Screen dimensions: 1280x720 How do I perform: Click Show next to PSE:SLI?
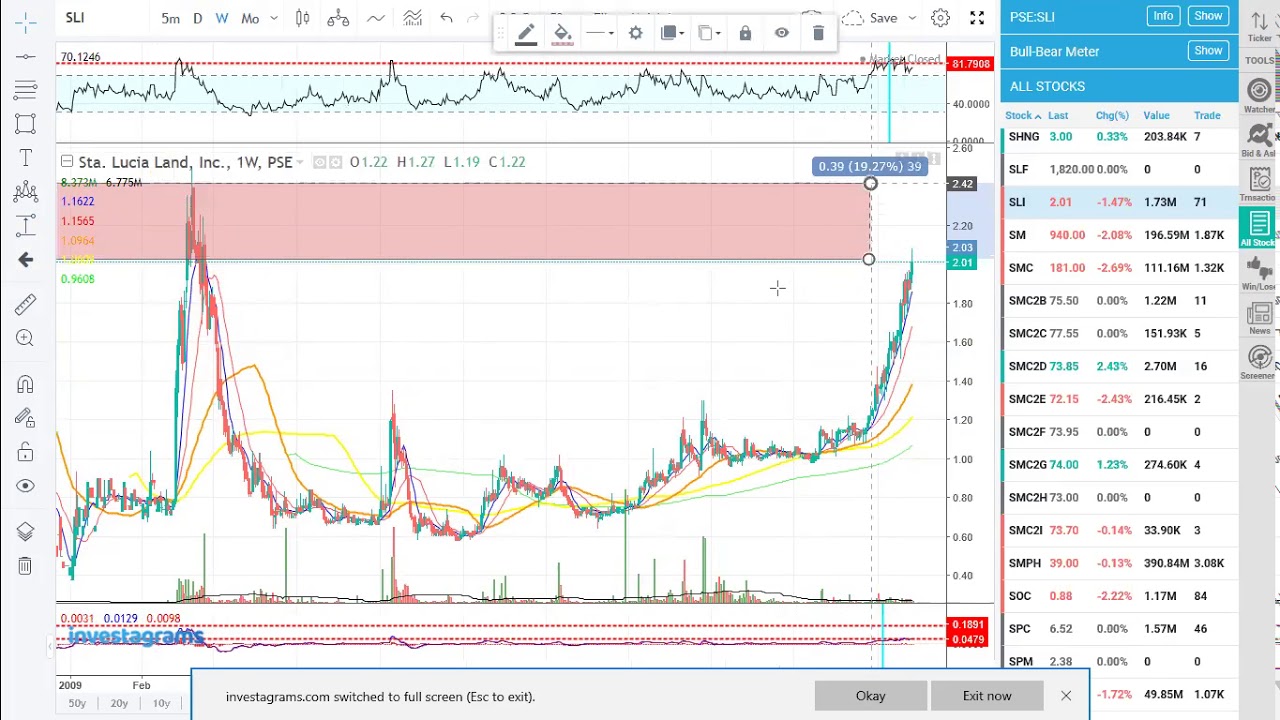1208,16
